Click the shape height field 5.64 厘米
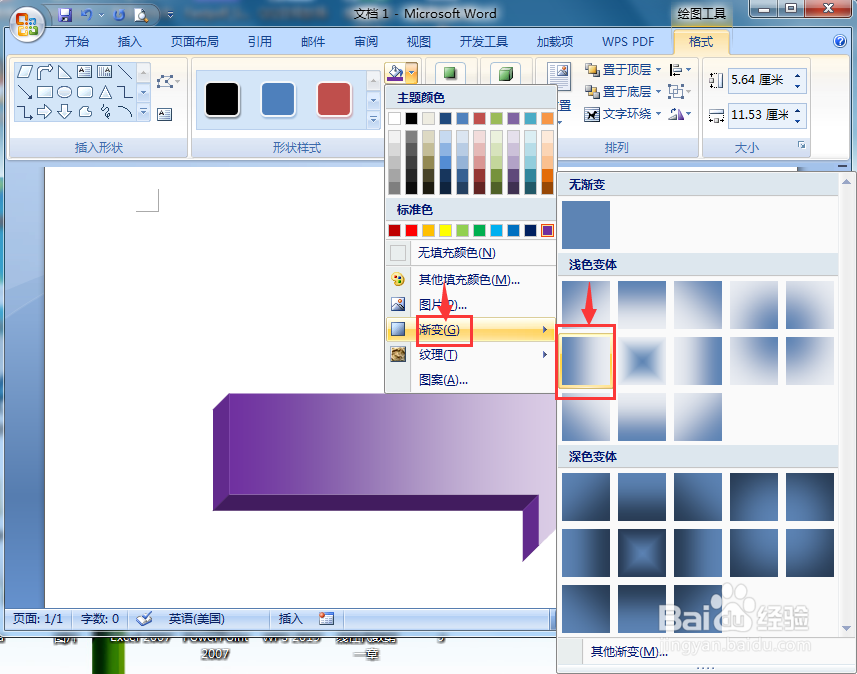This screenshot has width=857, height=674. 759,80
